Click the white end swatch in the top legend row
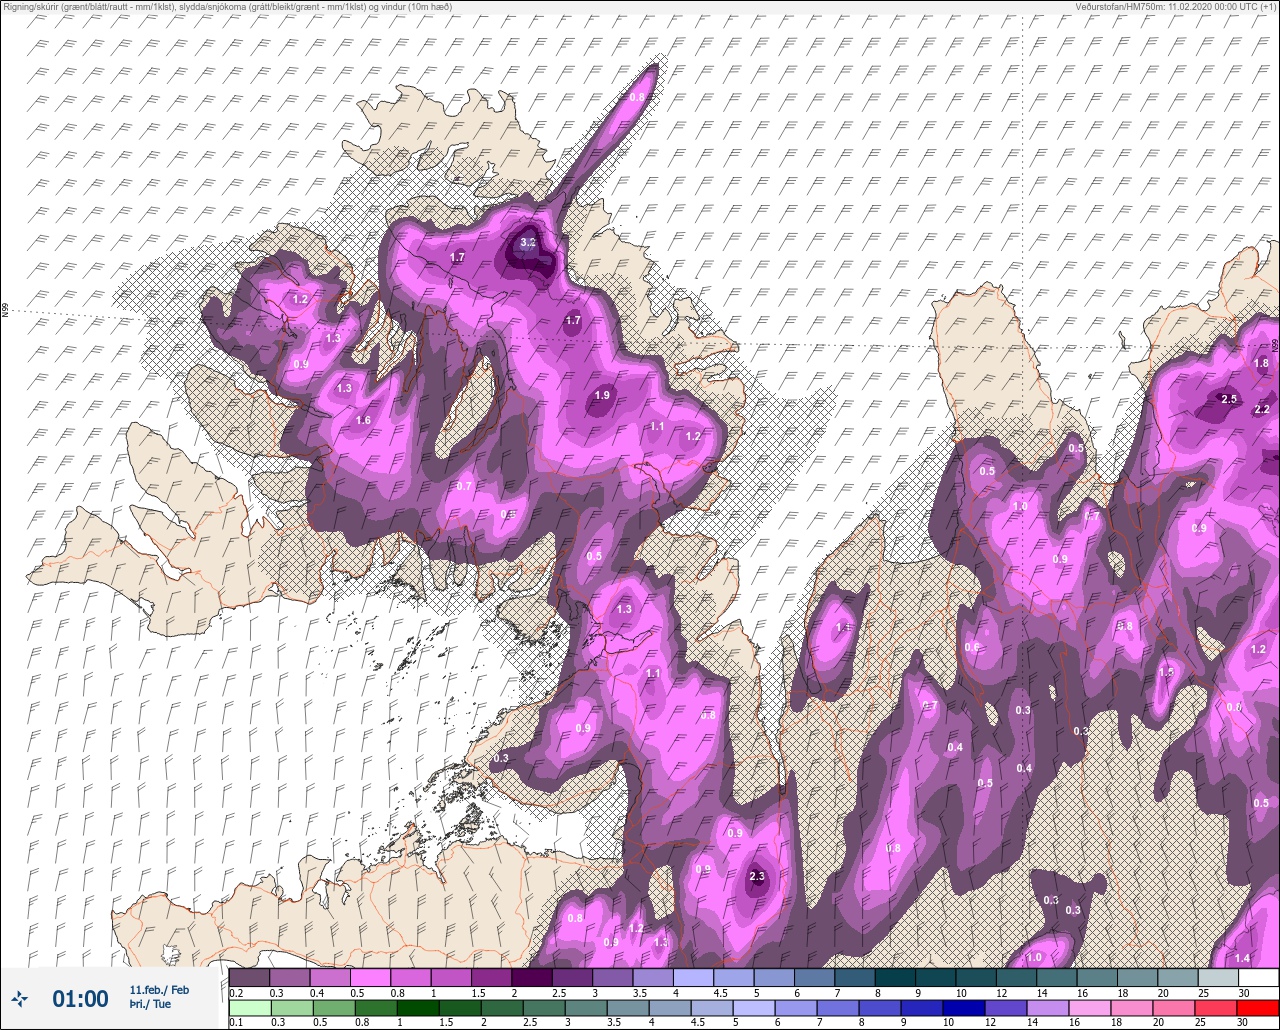Screen dimensions: 1280x1030 pyautogui.click(x=1258, y=977)
